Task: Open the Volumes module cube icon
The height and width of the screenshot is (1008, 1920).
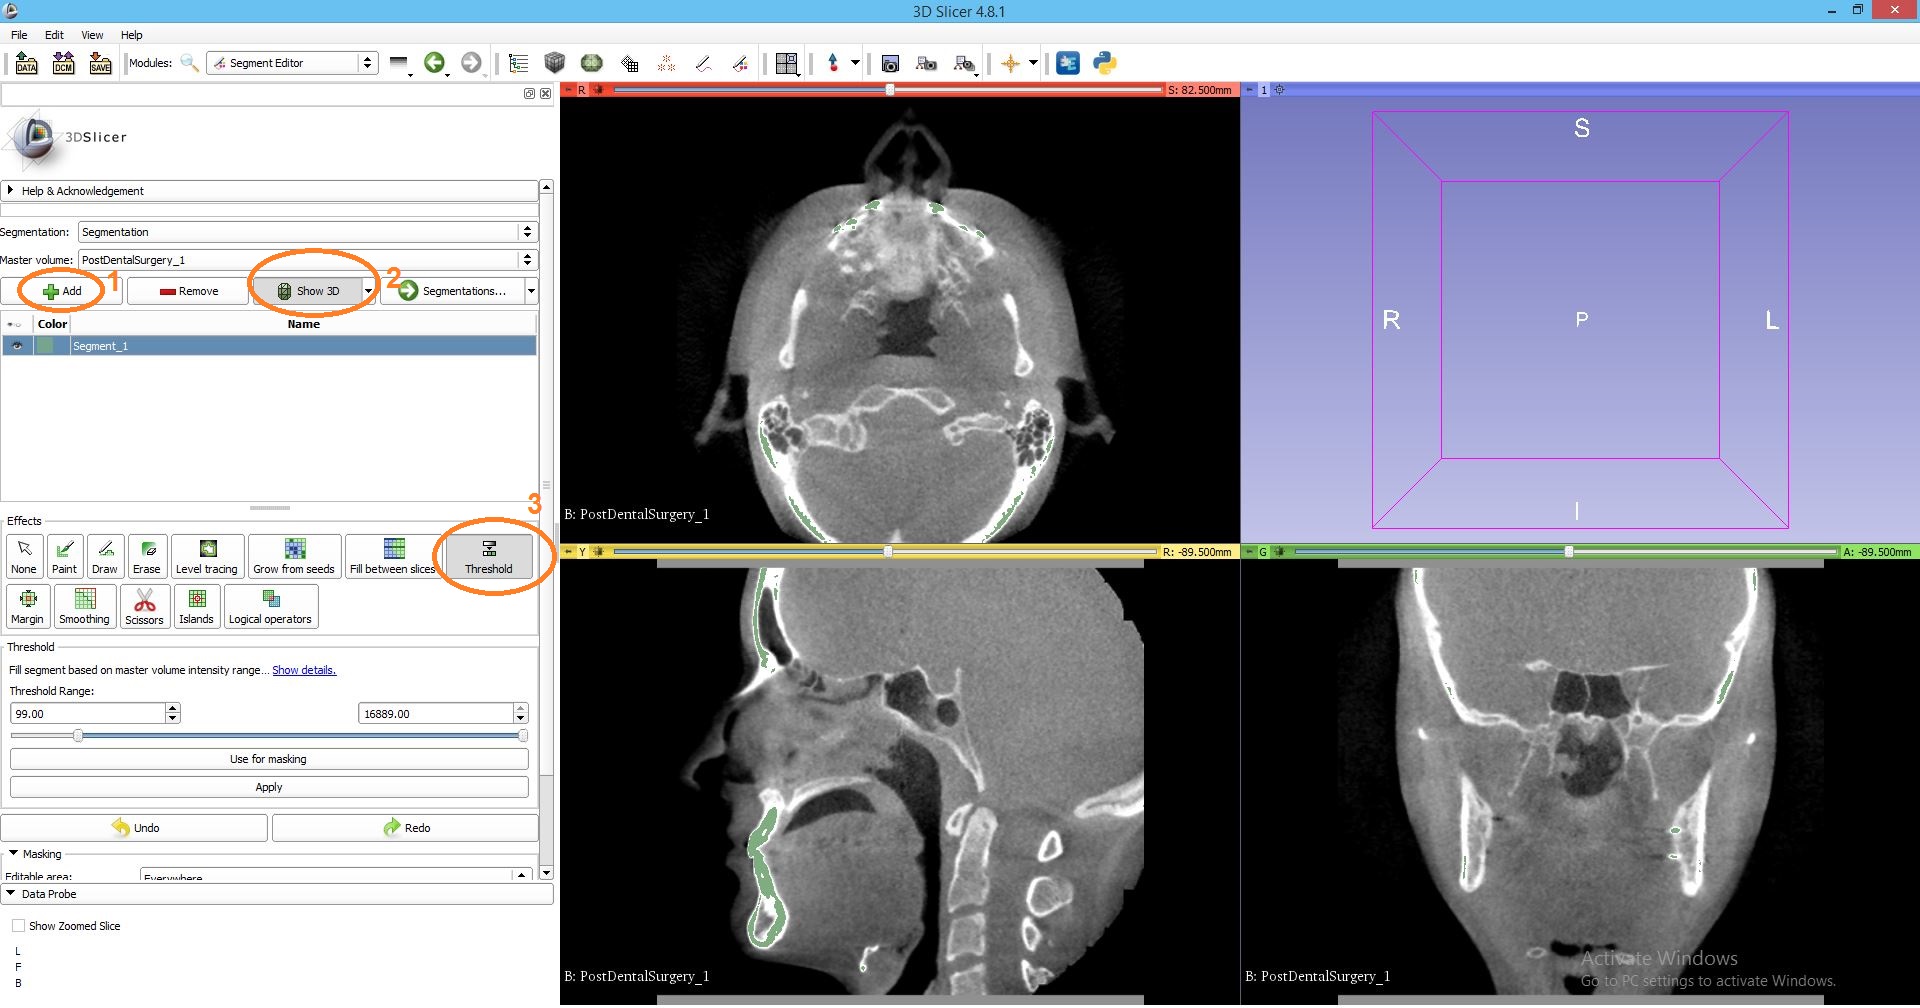Action: coord(555,63)
